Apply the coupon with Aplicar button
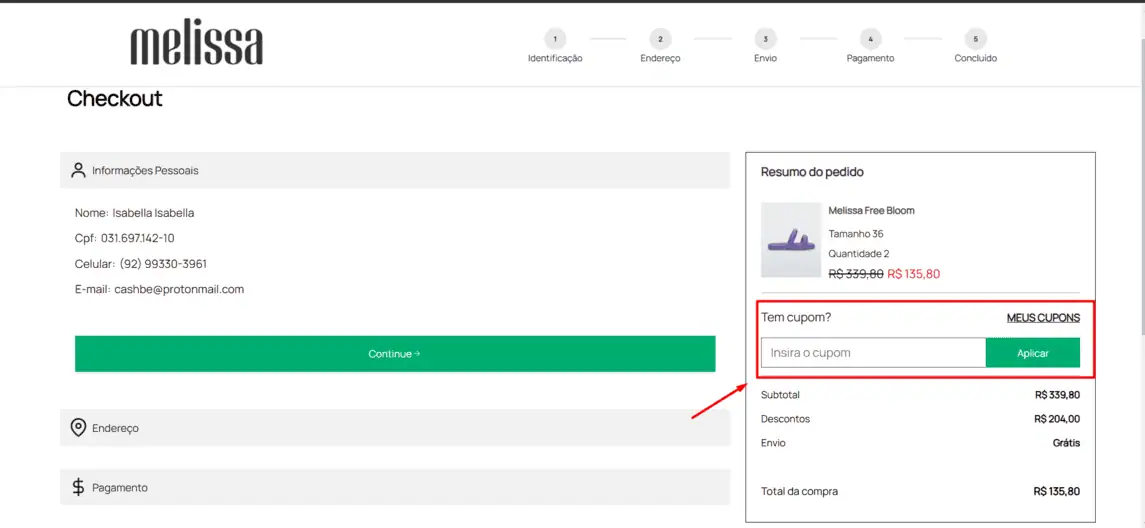This screenshot has height=528, width=1145. [1033, 353]
